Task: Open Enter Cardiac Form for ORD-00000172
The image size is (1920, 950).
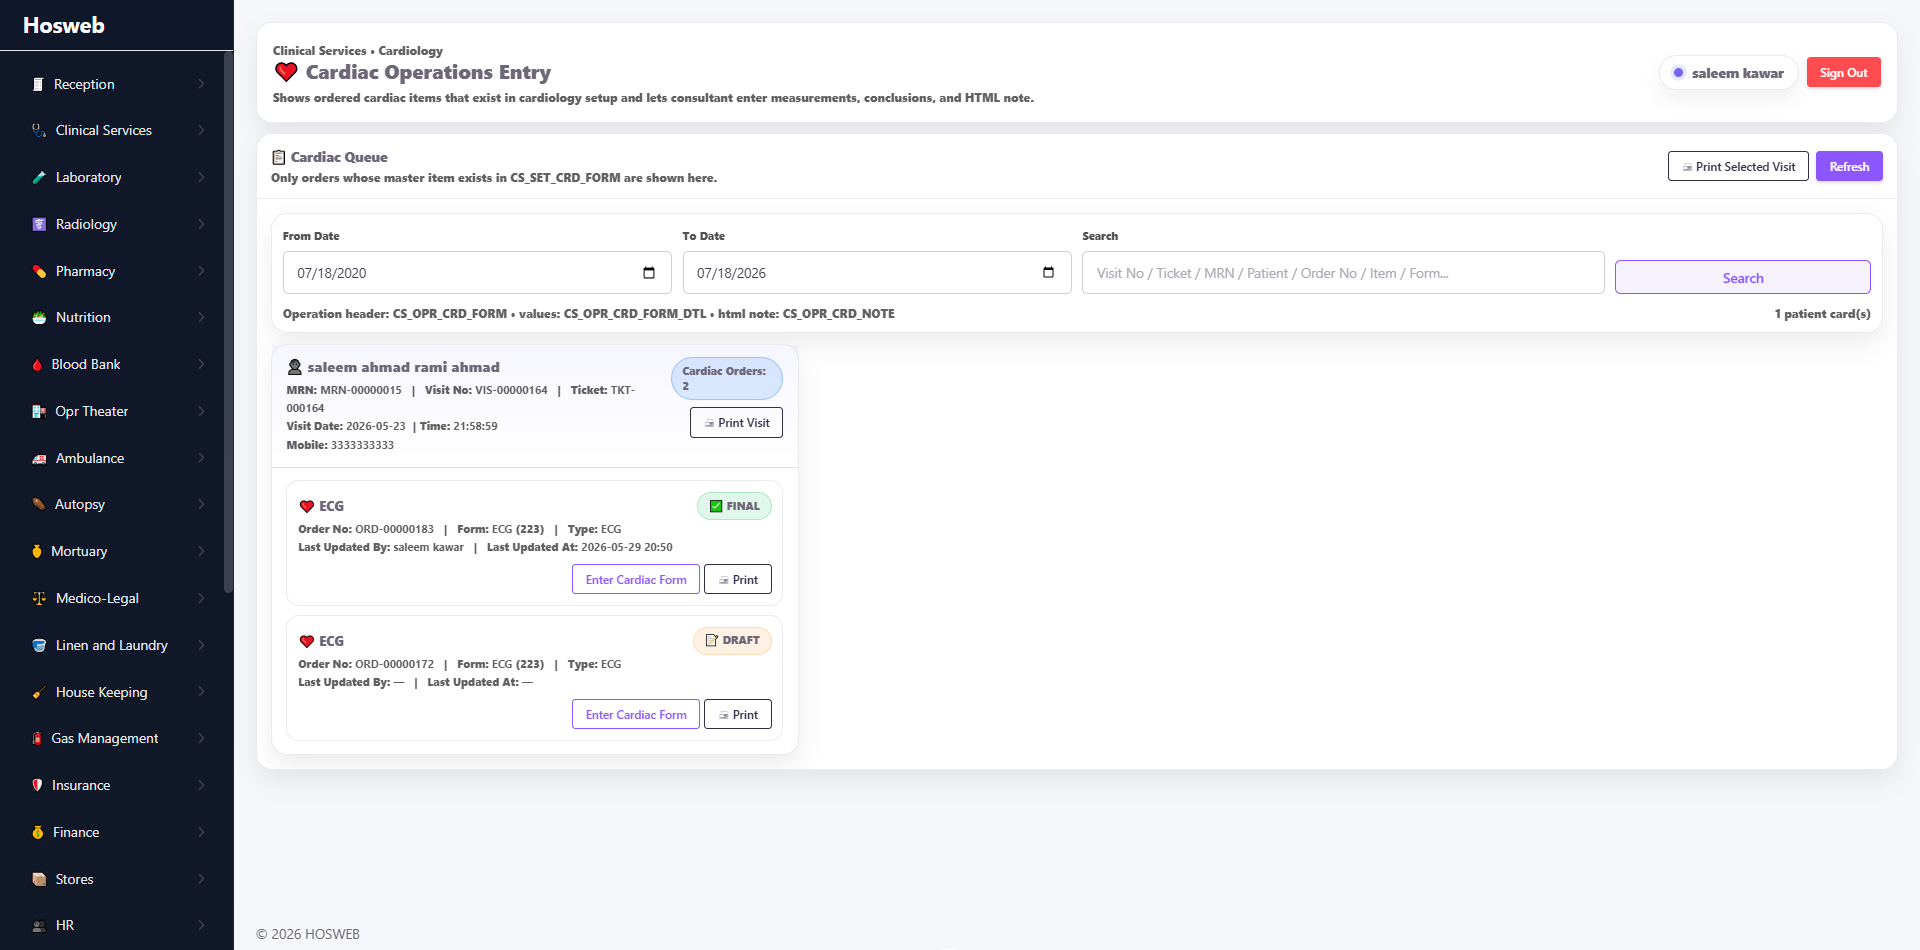Action: click(x=636, y=715)
